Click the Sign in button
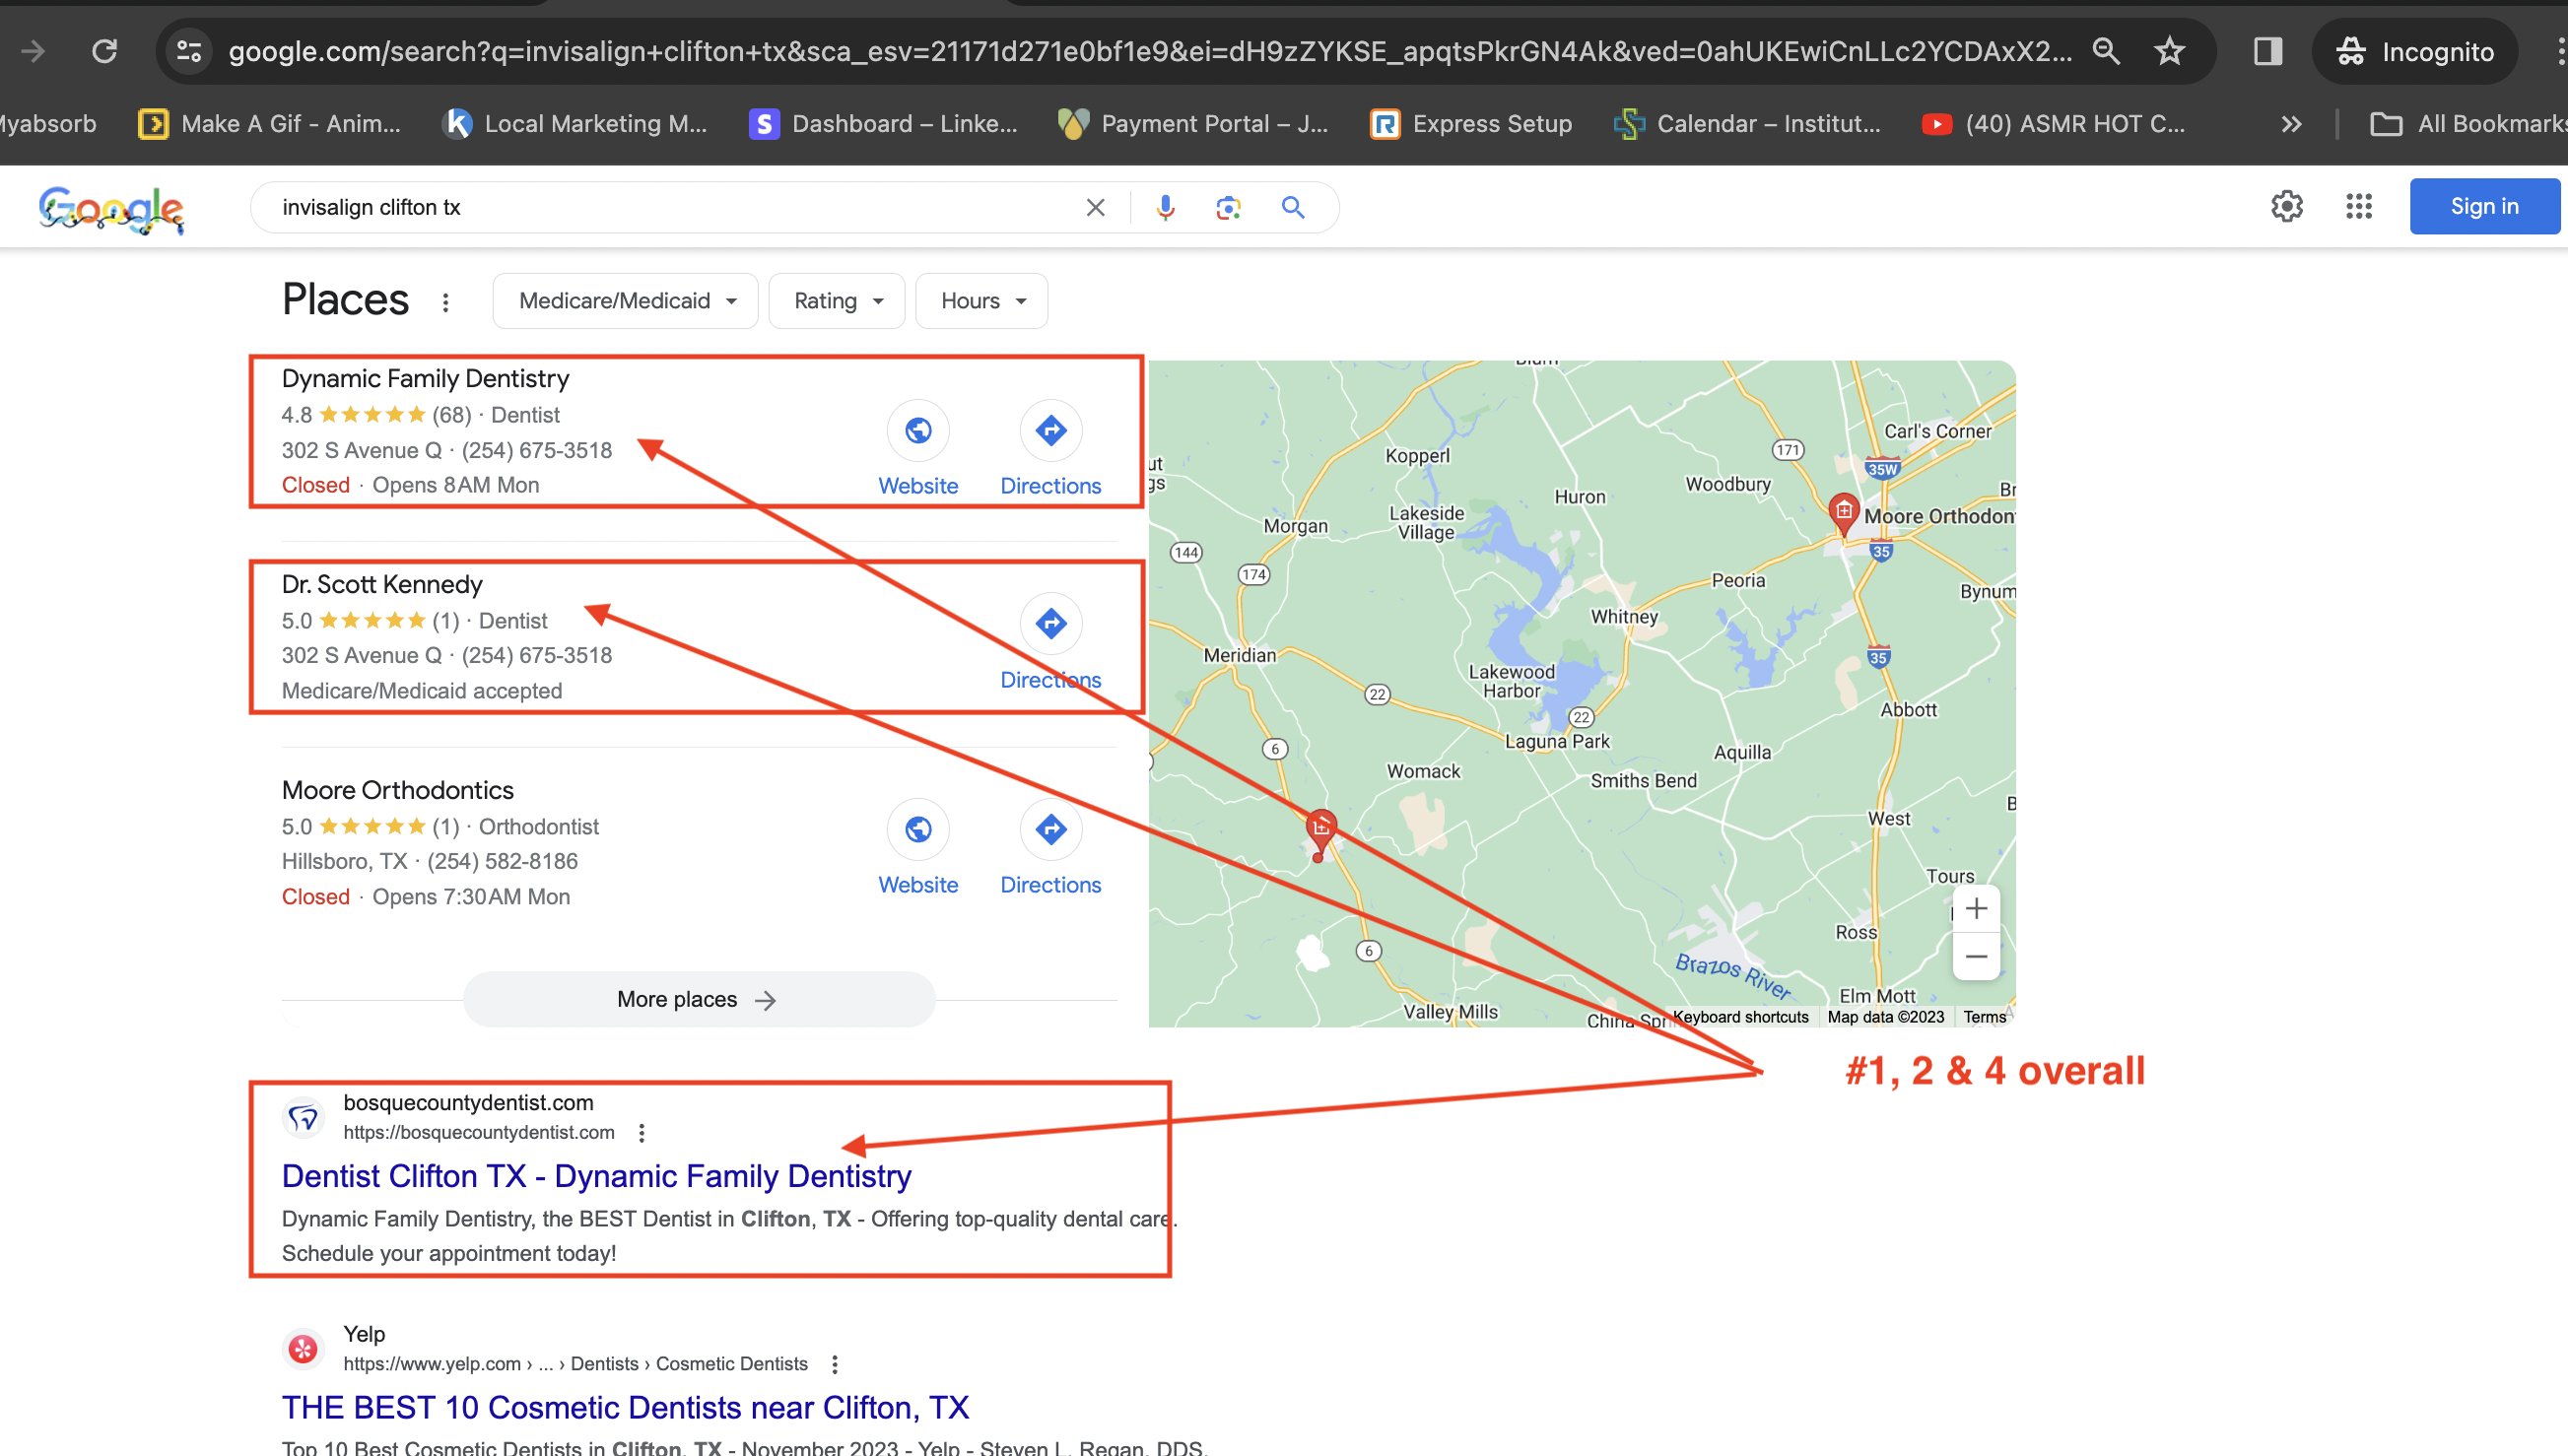 click(x=2484, y=206)
